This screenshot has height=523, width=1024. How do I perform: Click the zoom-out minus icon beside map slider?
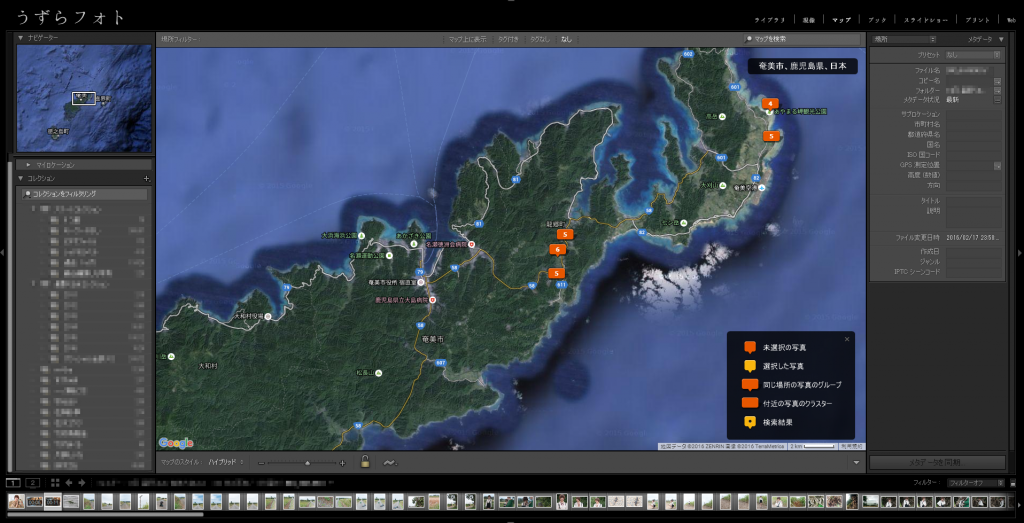click(x=261, y=463)
